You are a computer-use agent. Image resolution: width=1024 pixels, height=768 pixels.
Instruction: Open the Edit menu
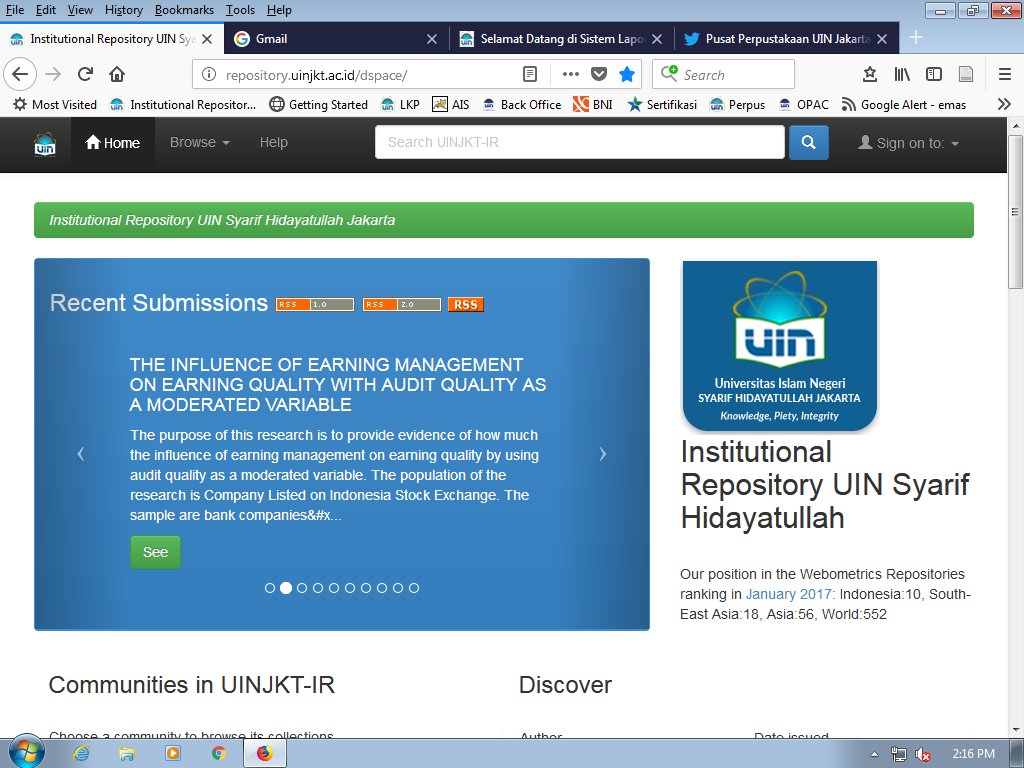(x=46, y=10)
